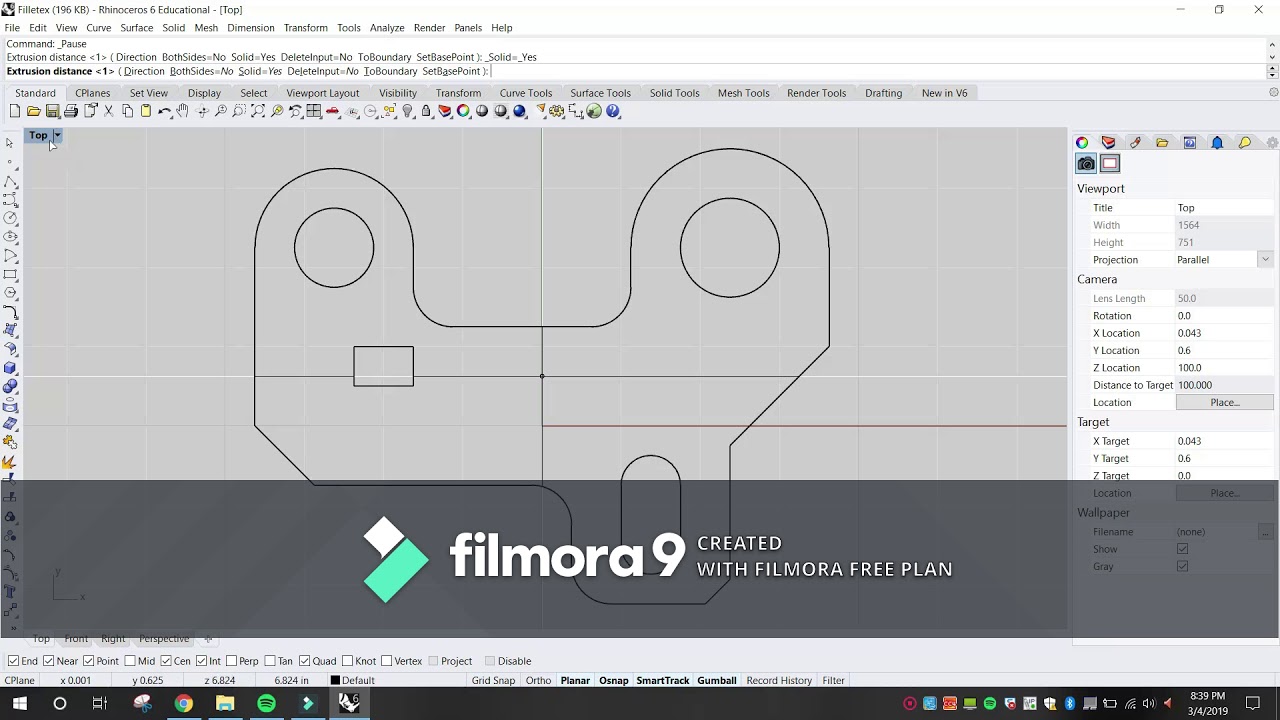Open the Display monitor panel icon

click(1190, 143)
